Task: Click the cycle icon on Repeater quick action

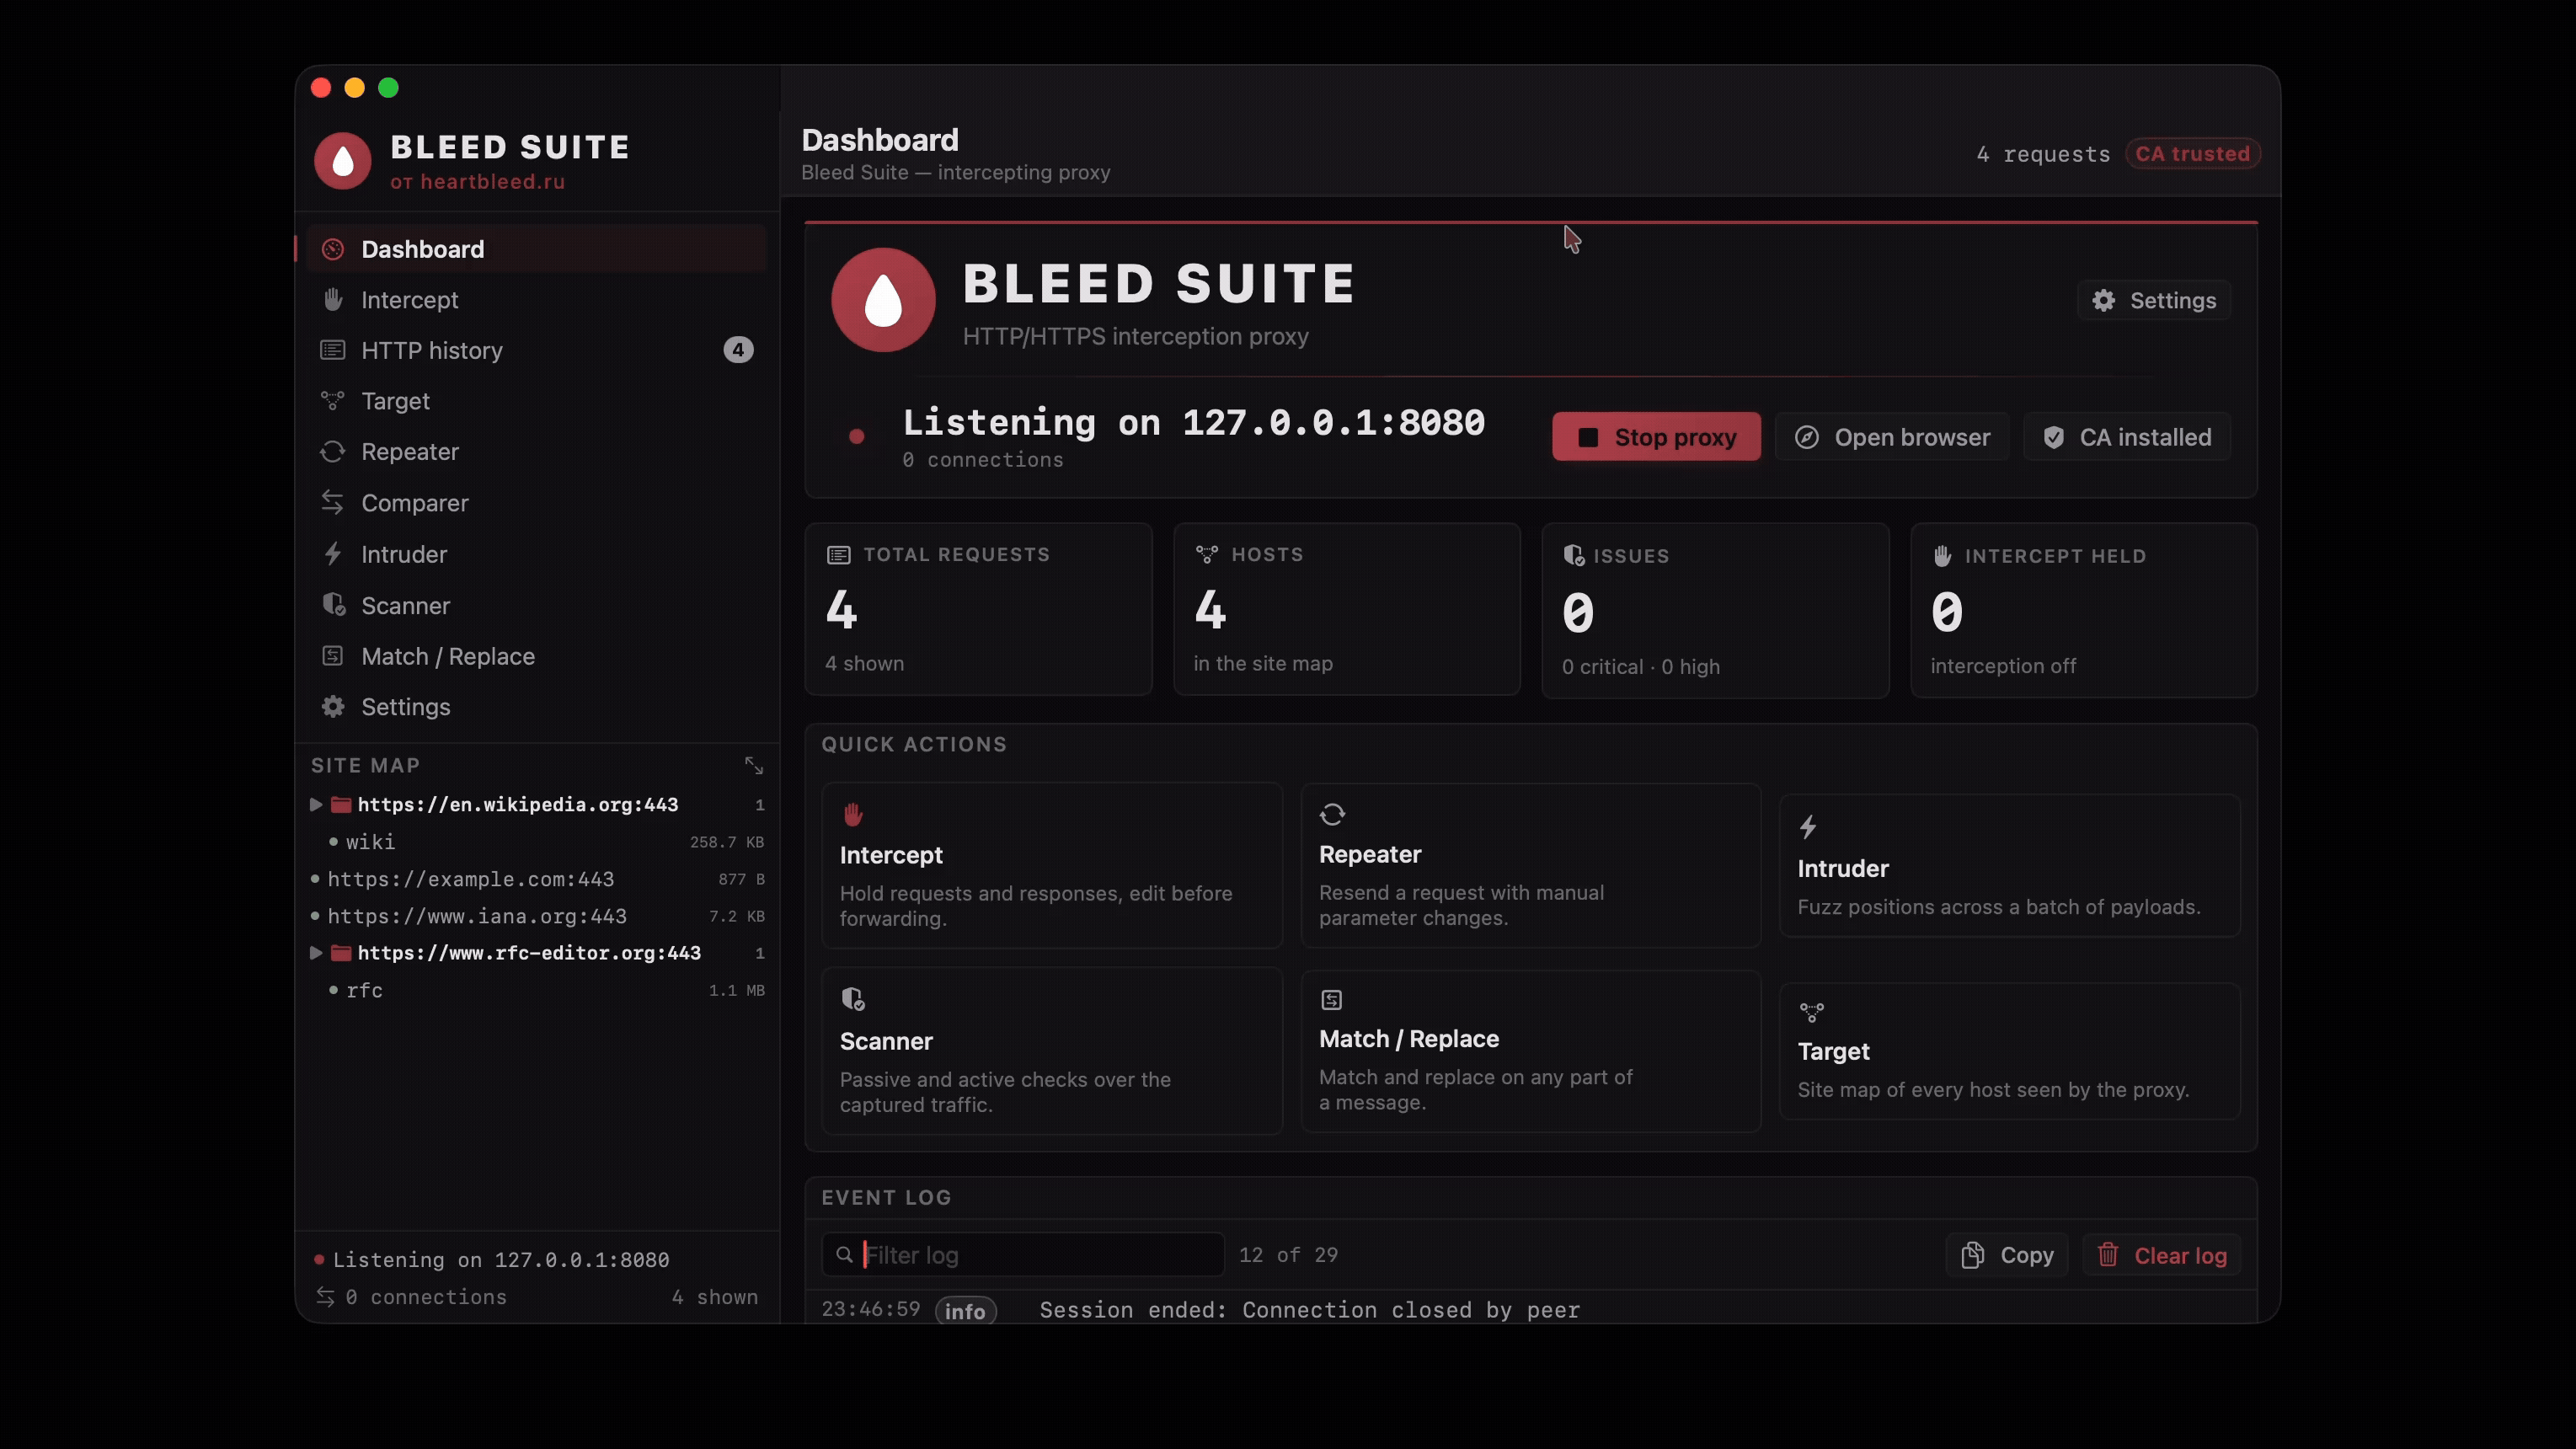Action: coord(1332,814)
